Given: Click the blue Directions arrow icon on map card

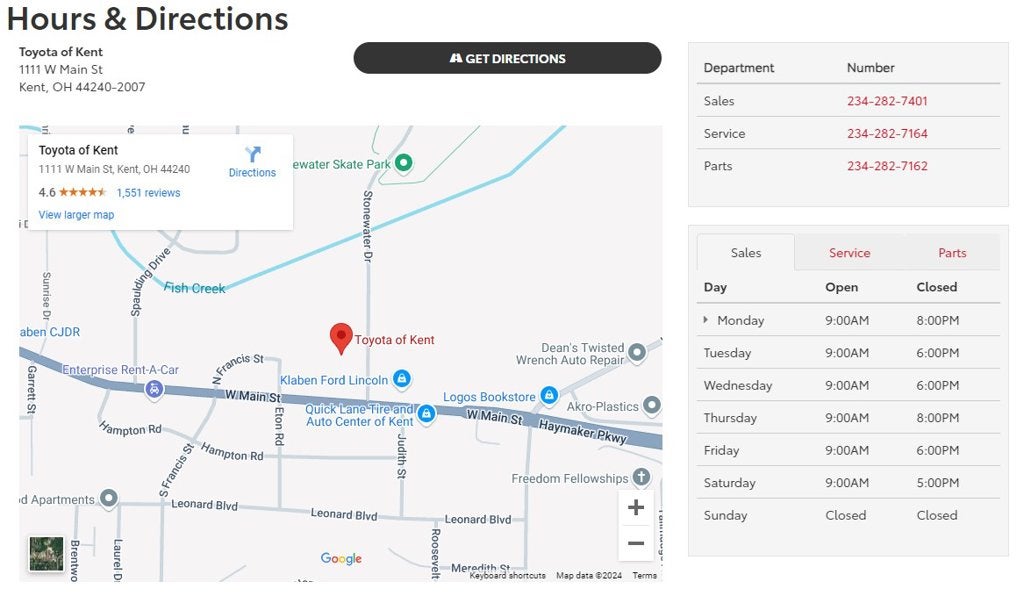Looking at the screenshot, I should pyautogui.click(x=253, y=154).
